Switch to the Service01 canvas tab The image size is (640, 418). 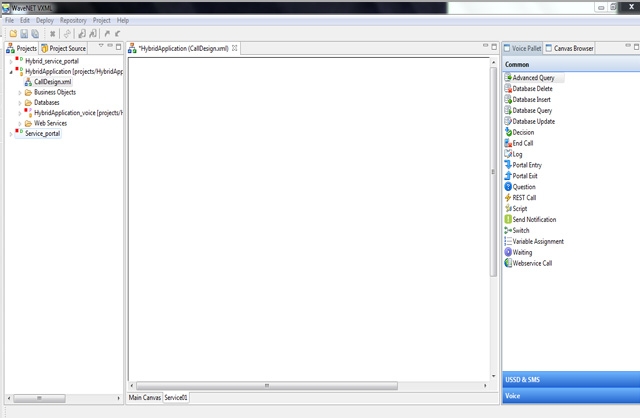177,398
